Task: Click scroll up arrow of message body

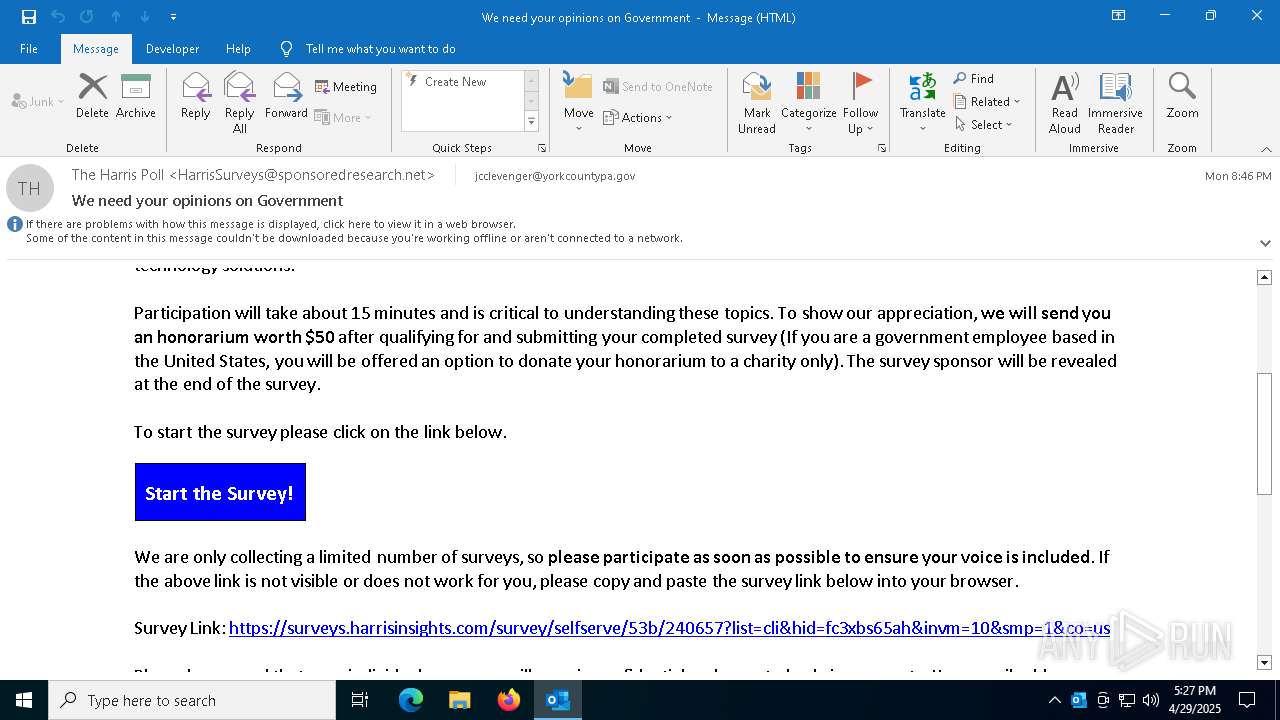Action: click(1265, 277)
